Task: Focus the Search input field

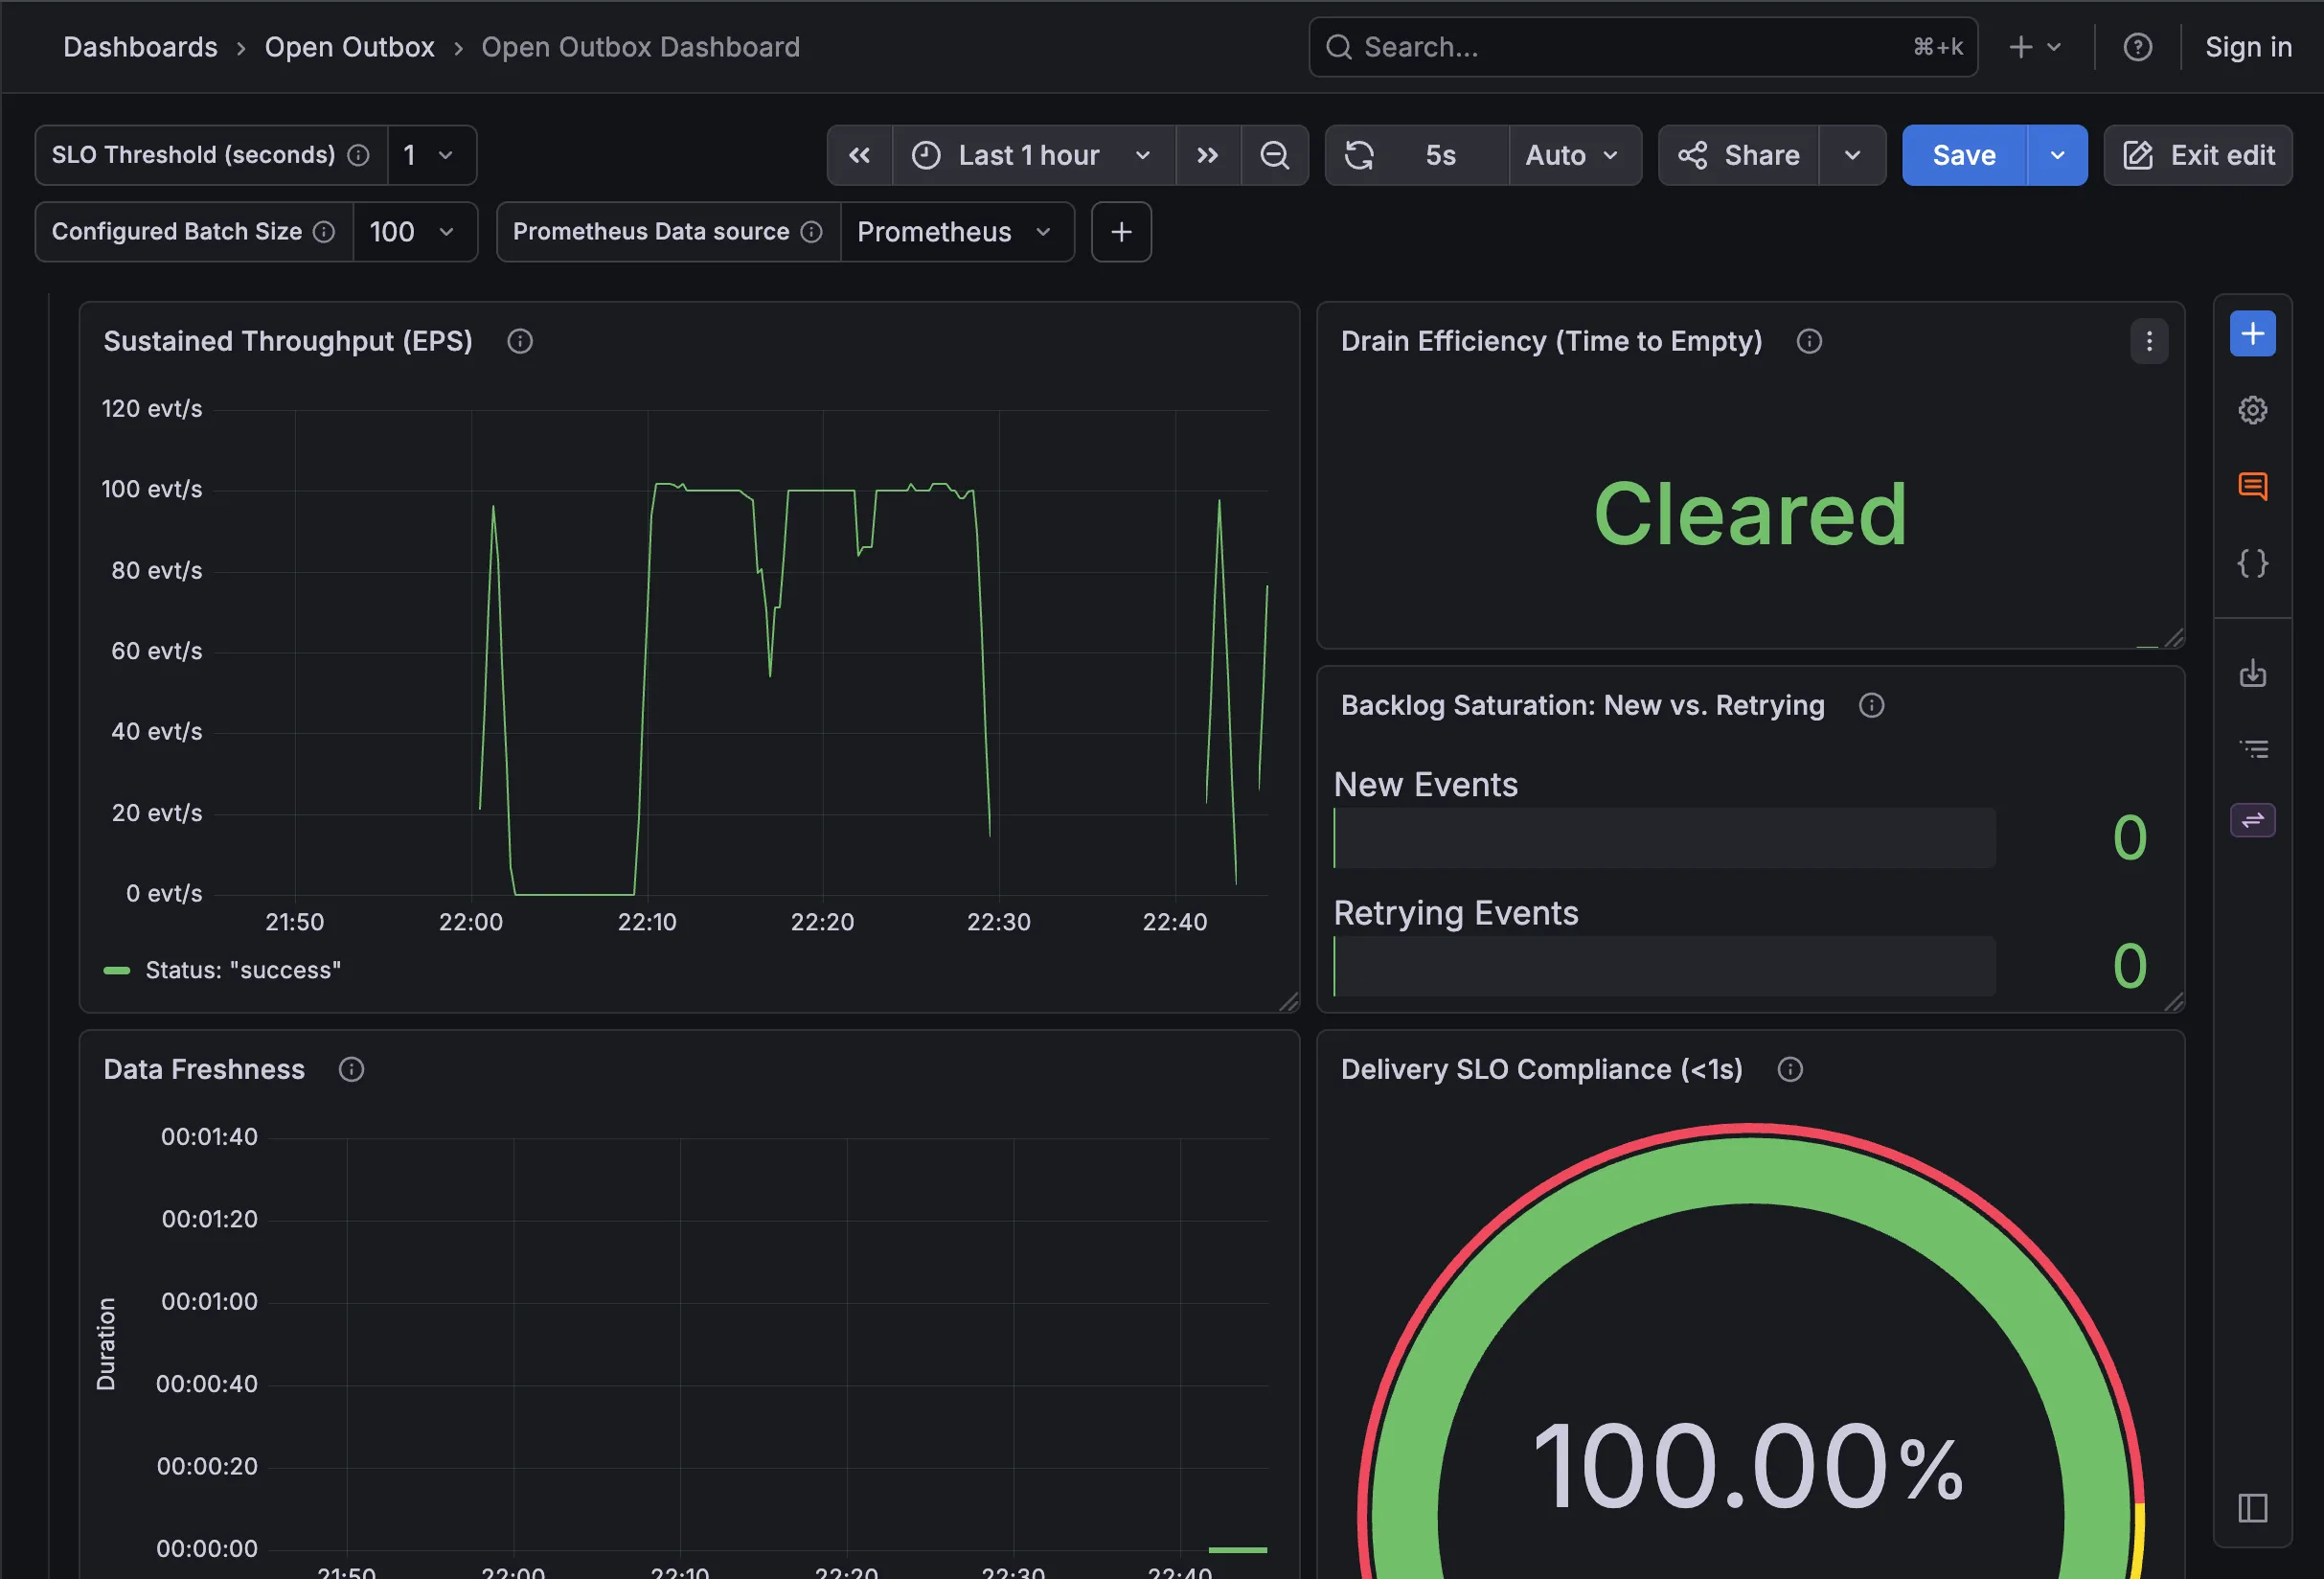Action: click(x=1643, y=47)
